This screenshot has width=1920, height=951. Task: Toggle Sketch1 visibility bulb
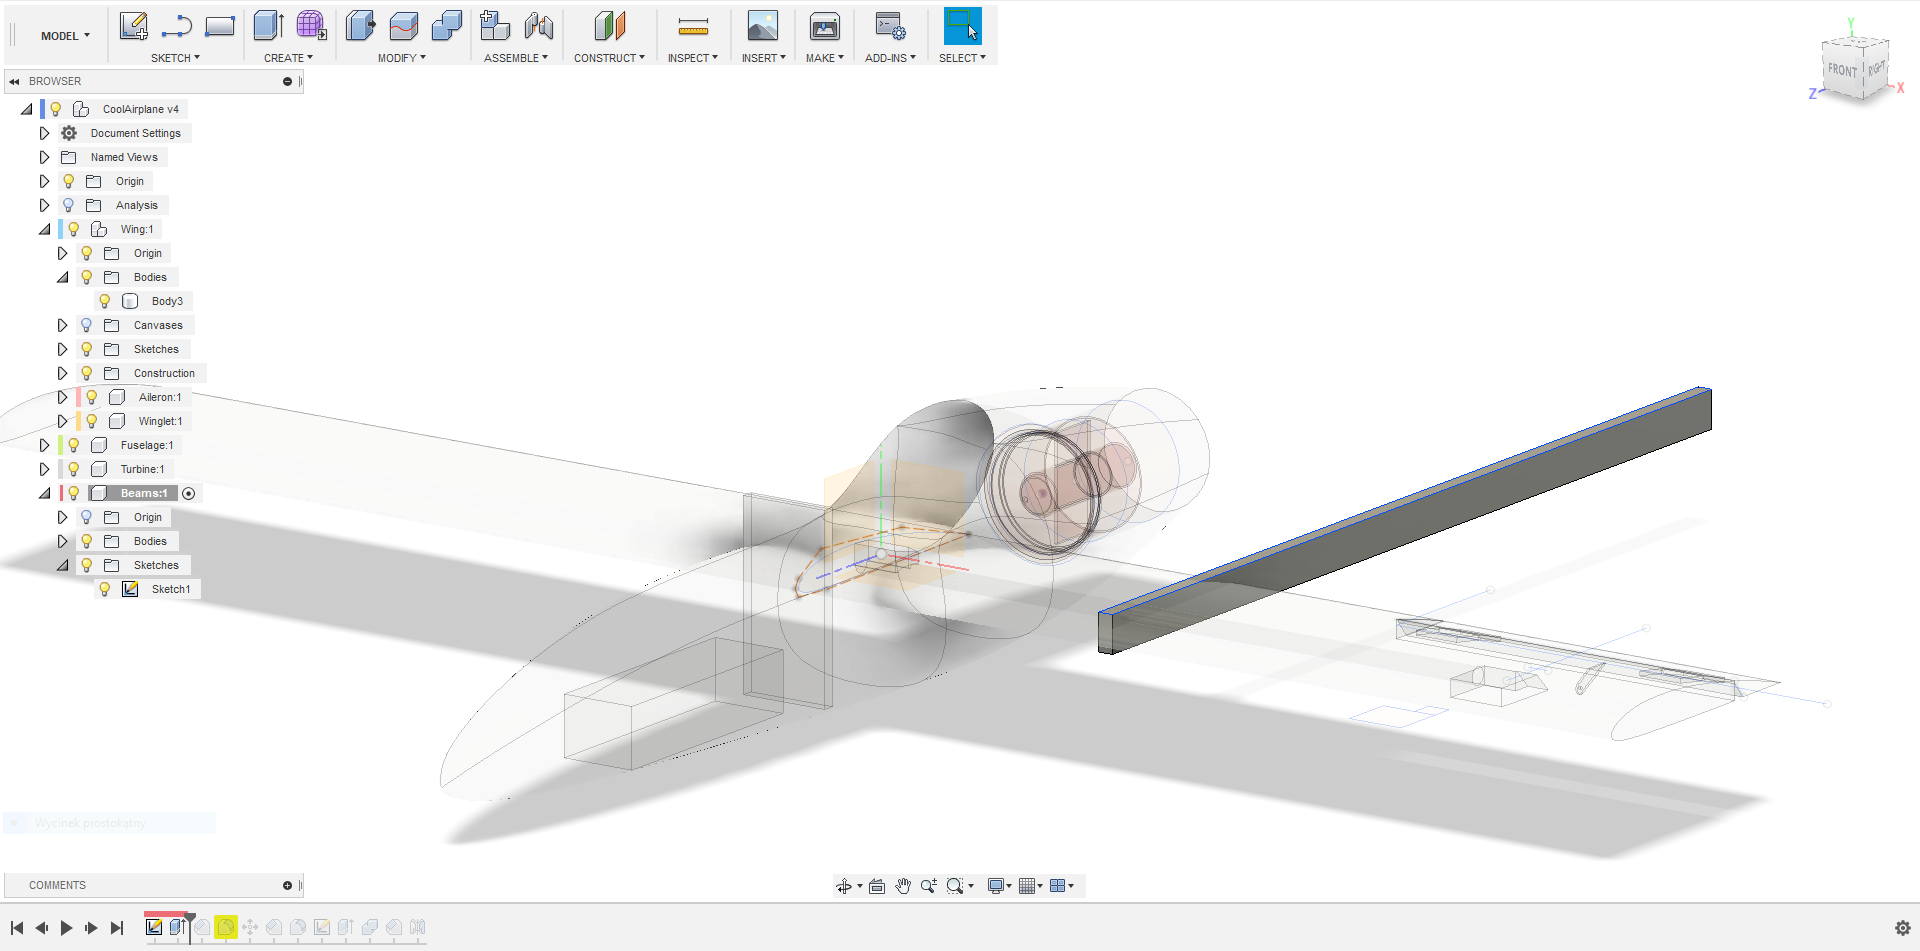105,589
